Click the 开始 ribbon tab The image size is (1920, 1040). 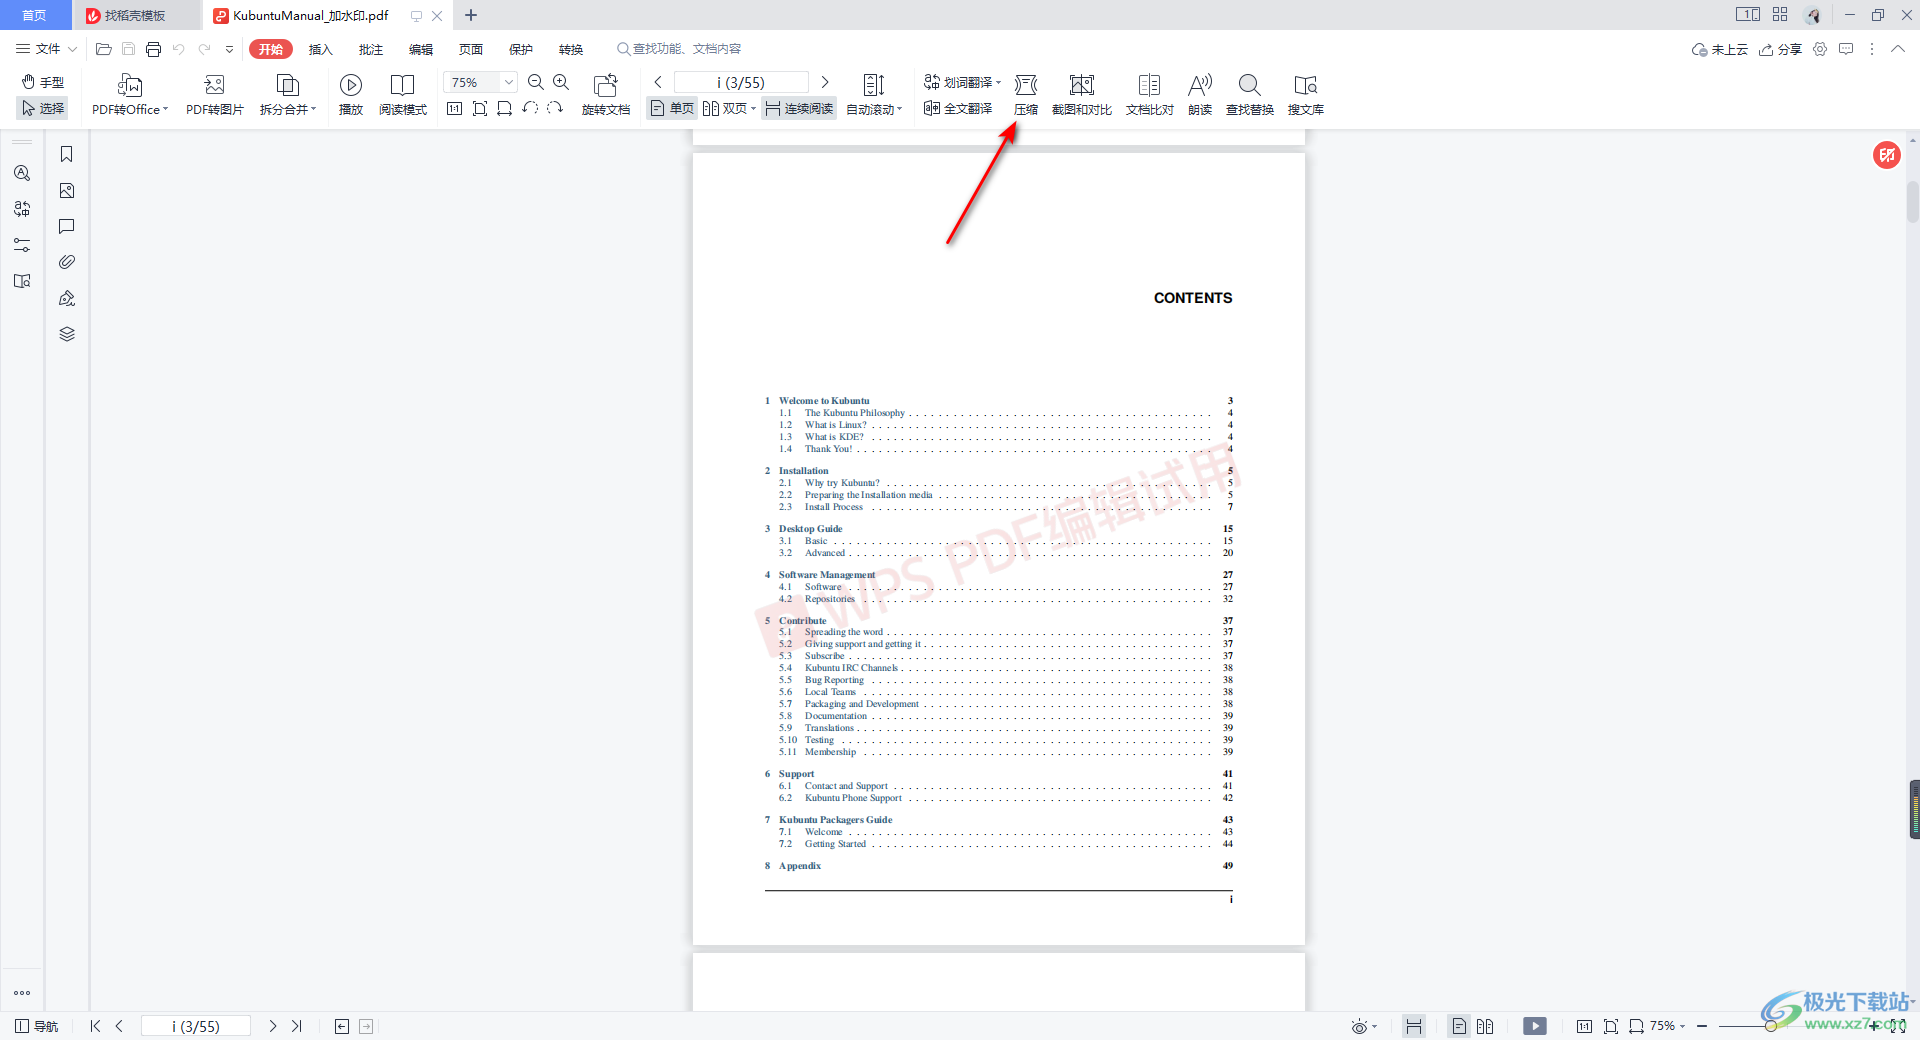pyautogui.click(x=271, y=49)
